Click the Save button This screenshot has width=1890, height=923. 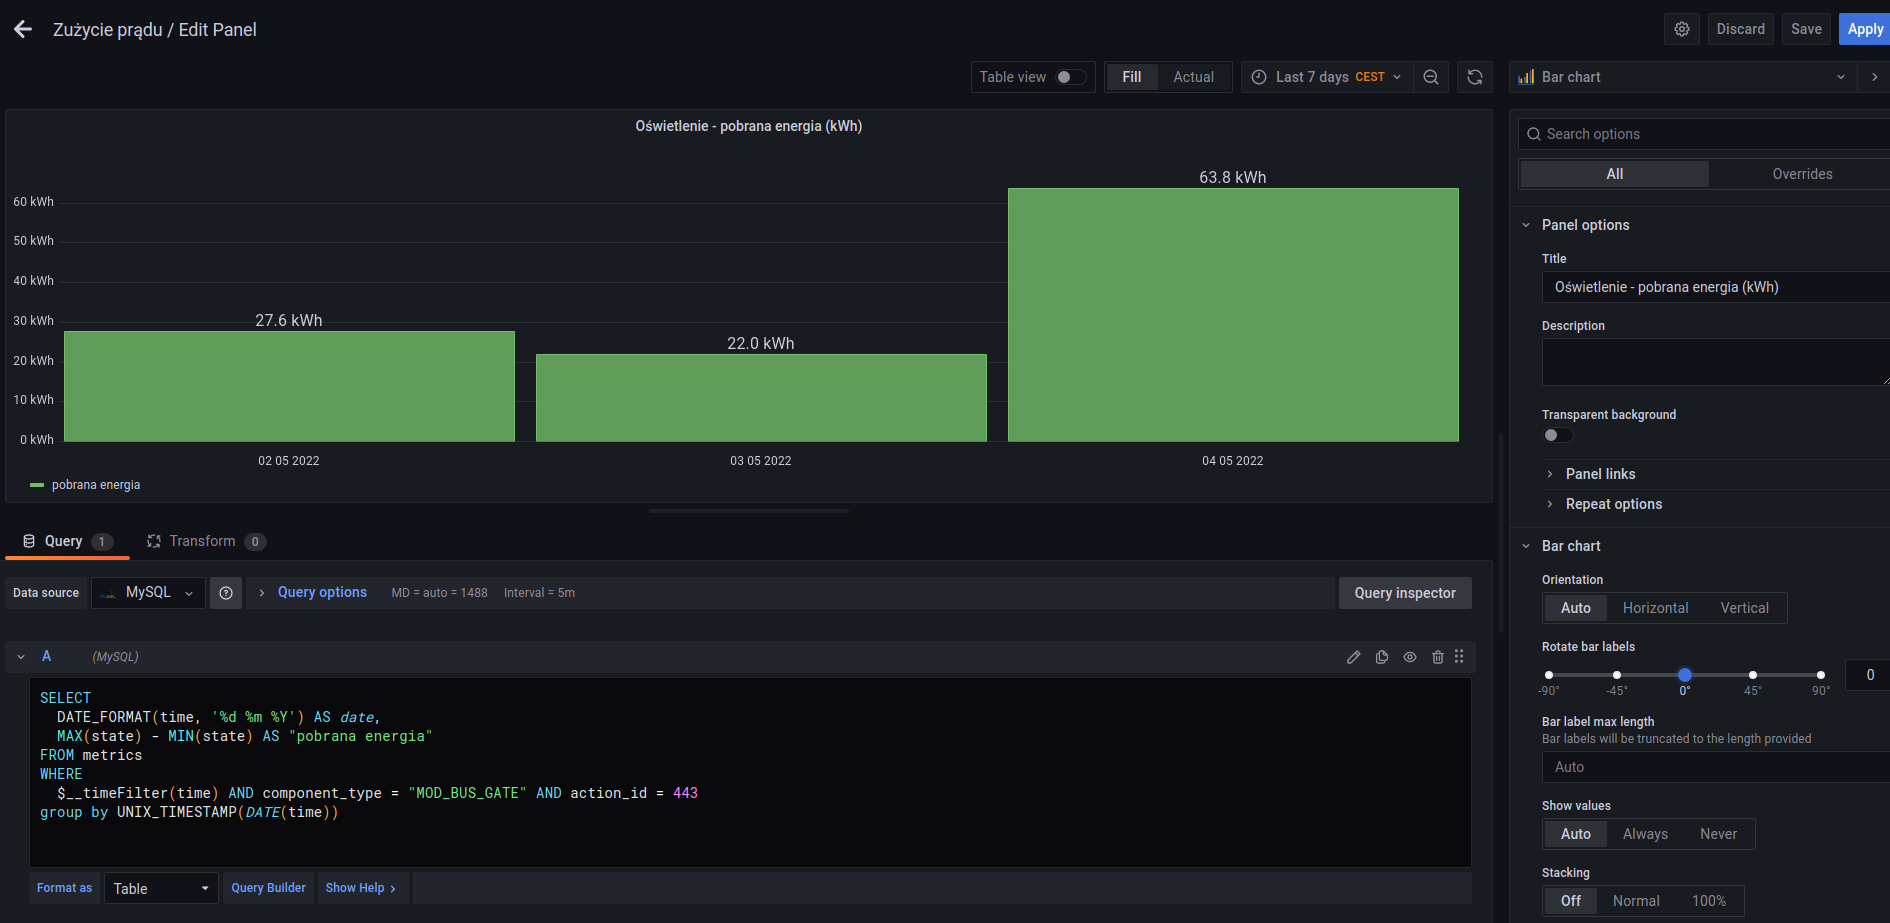point(1806,29)
